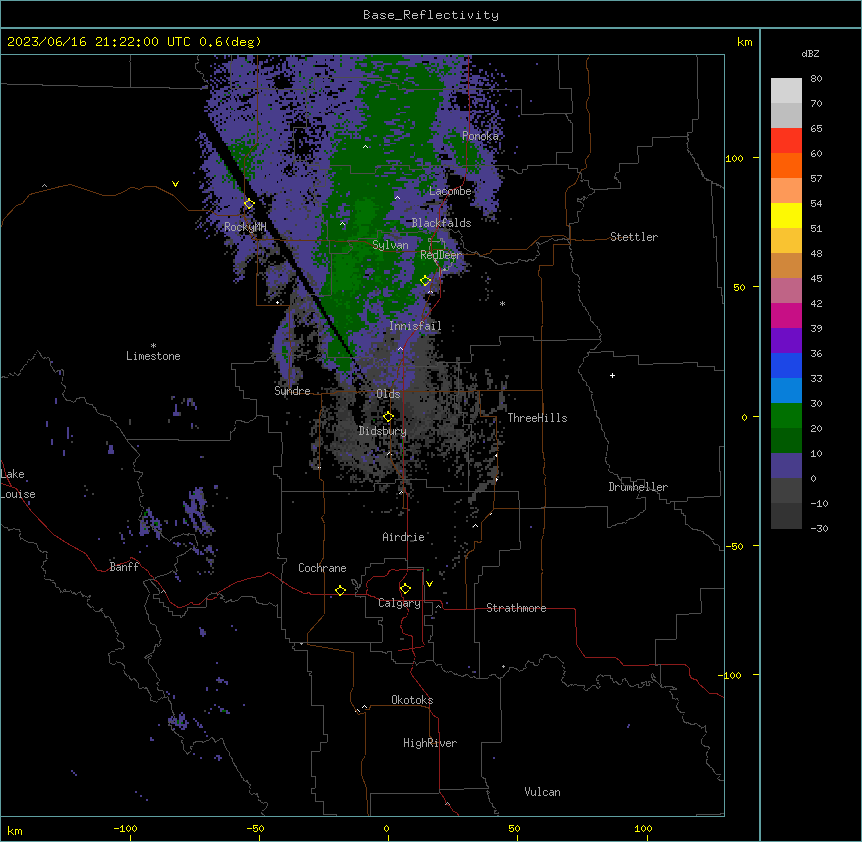
Task: Select the Sundre label
Action: [x=292, y=391]
